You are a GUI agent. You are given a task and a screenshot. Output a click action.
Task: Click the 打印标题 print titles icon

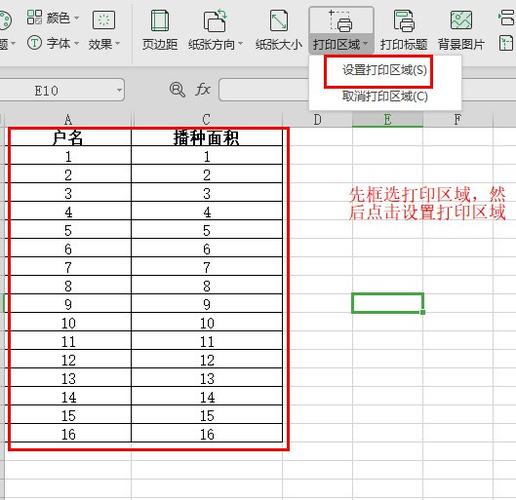404,21
